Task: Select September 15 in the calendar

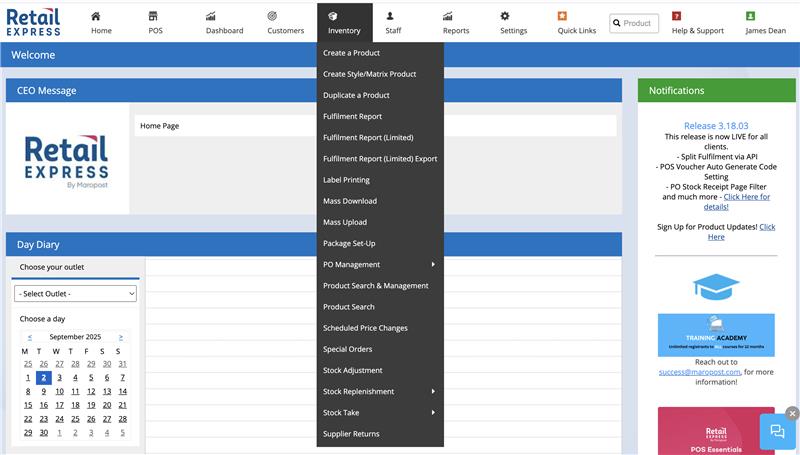Action: [28, 406]
